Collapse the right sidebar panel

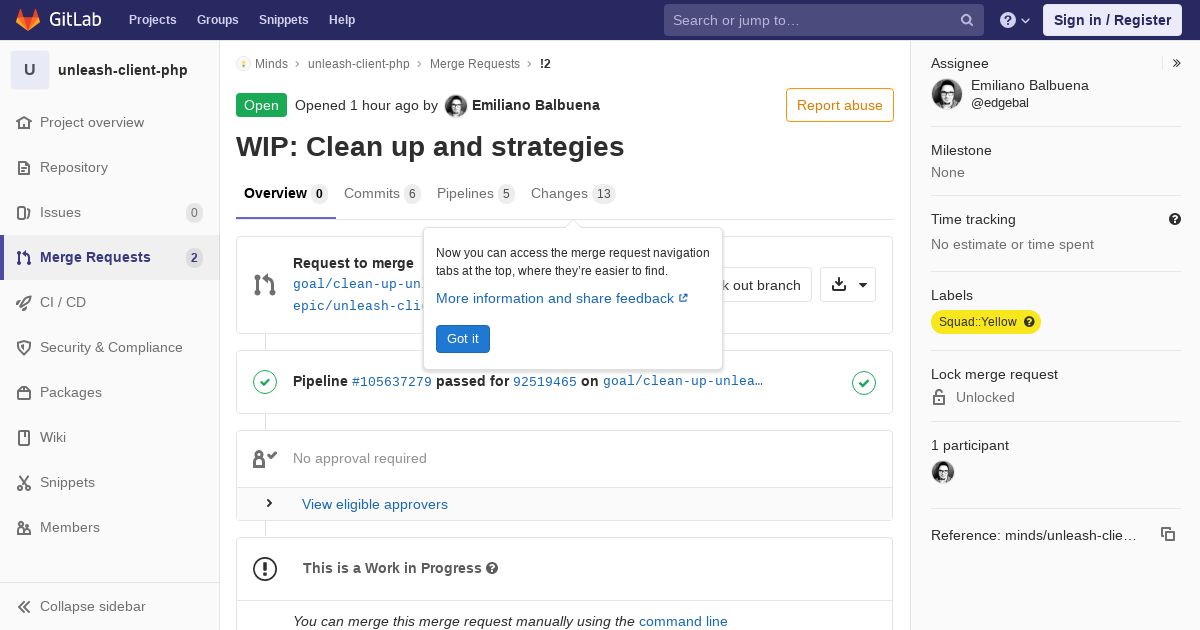click(x=1177, y=63)
